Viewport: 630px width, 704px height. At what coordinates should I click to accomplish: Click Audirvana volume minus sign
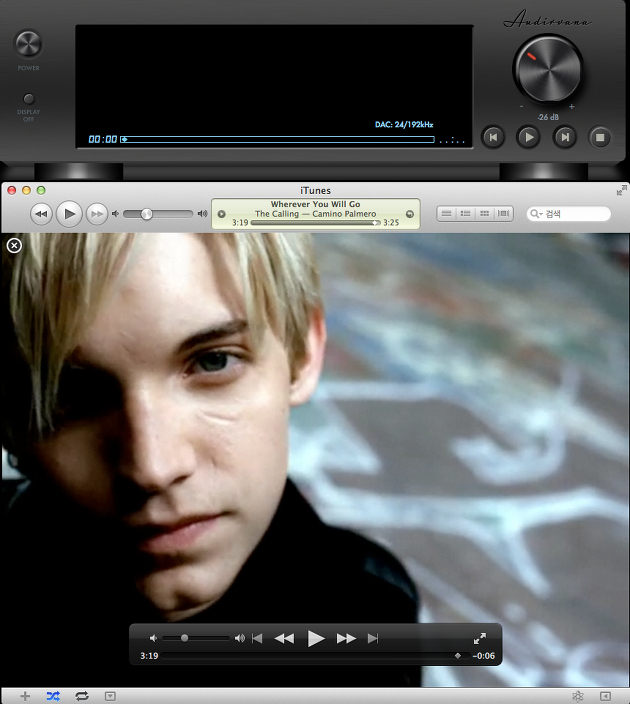pyautogui.click(x=521, y=107)
